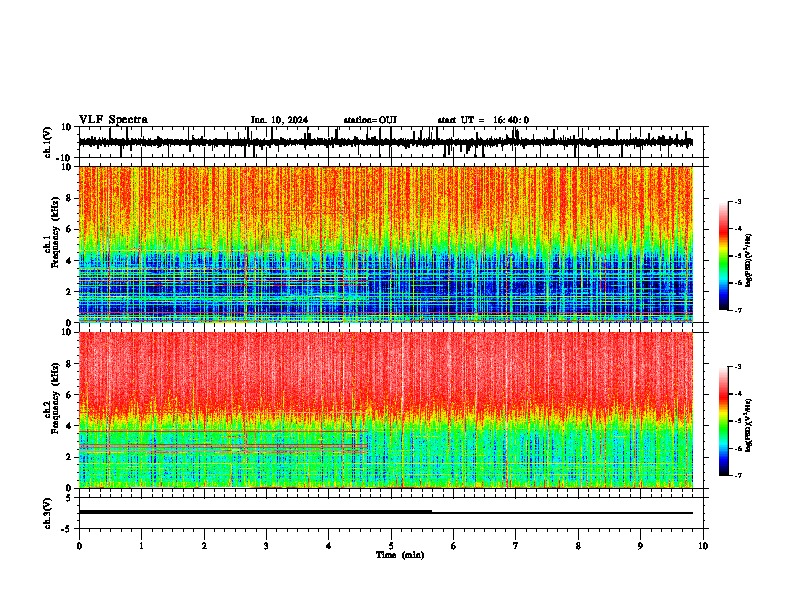Click the ch.2 spectrogram panel

point(386,410)
